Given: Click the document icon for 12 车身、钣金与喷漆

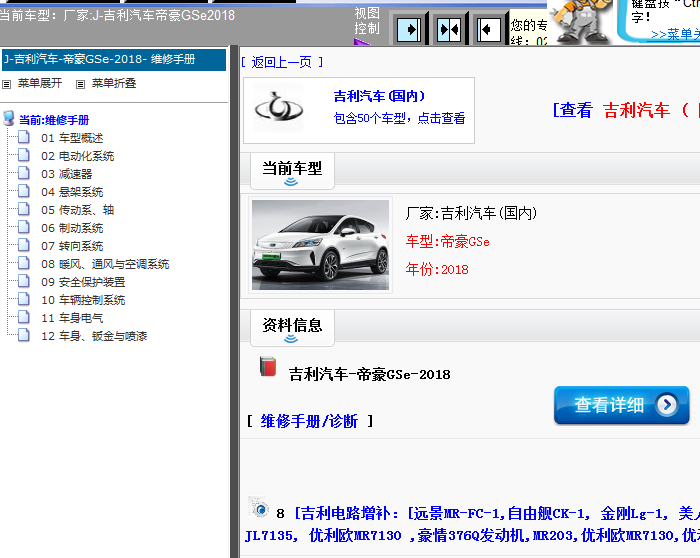Looking at the screenshot, I should click(x=24, y=335).
